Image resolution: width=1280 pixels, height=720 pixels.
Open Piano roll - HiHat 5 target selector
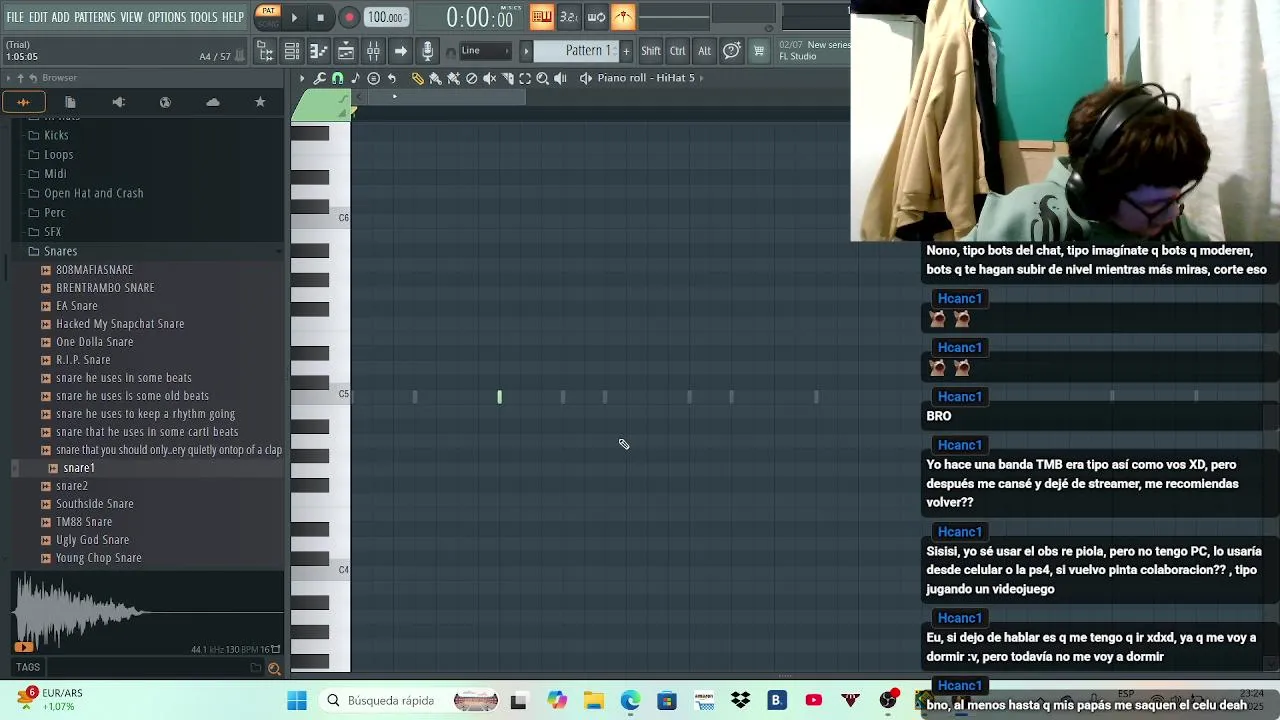646,78
